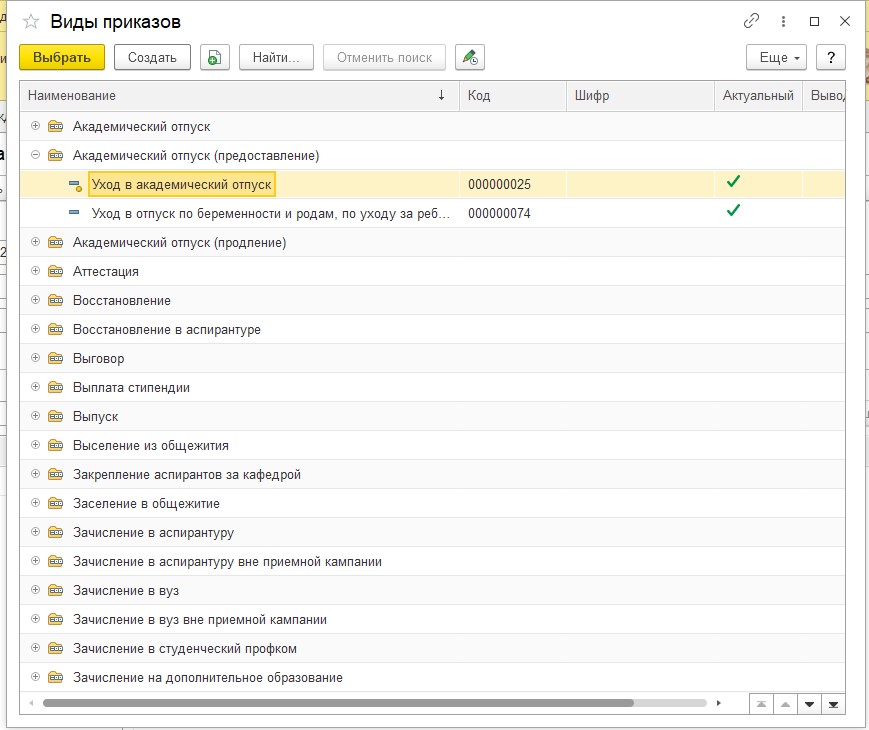Viewport: 869px width, 730px height.
Task: Jump to list bottom arrow button
Action: (x=833, y=704)
